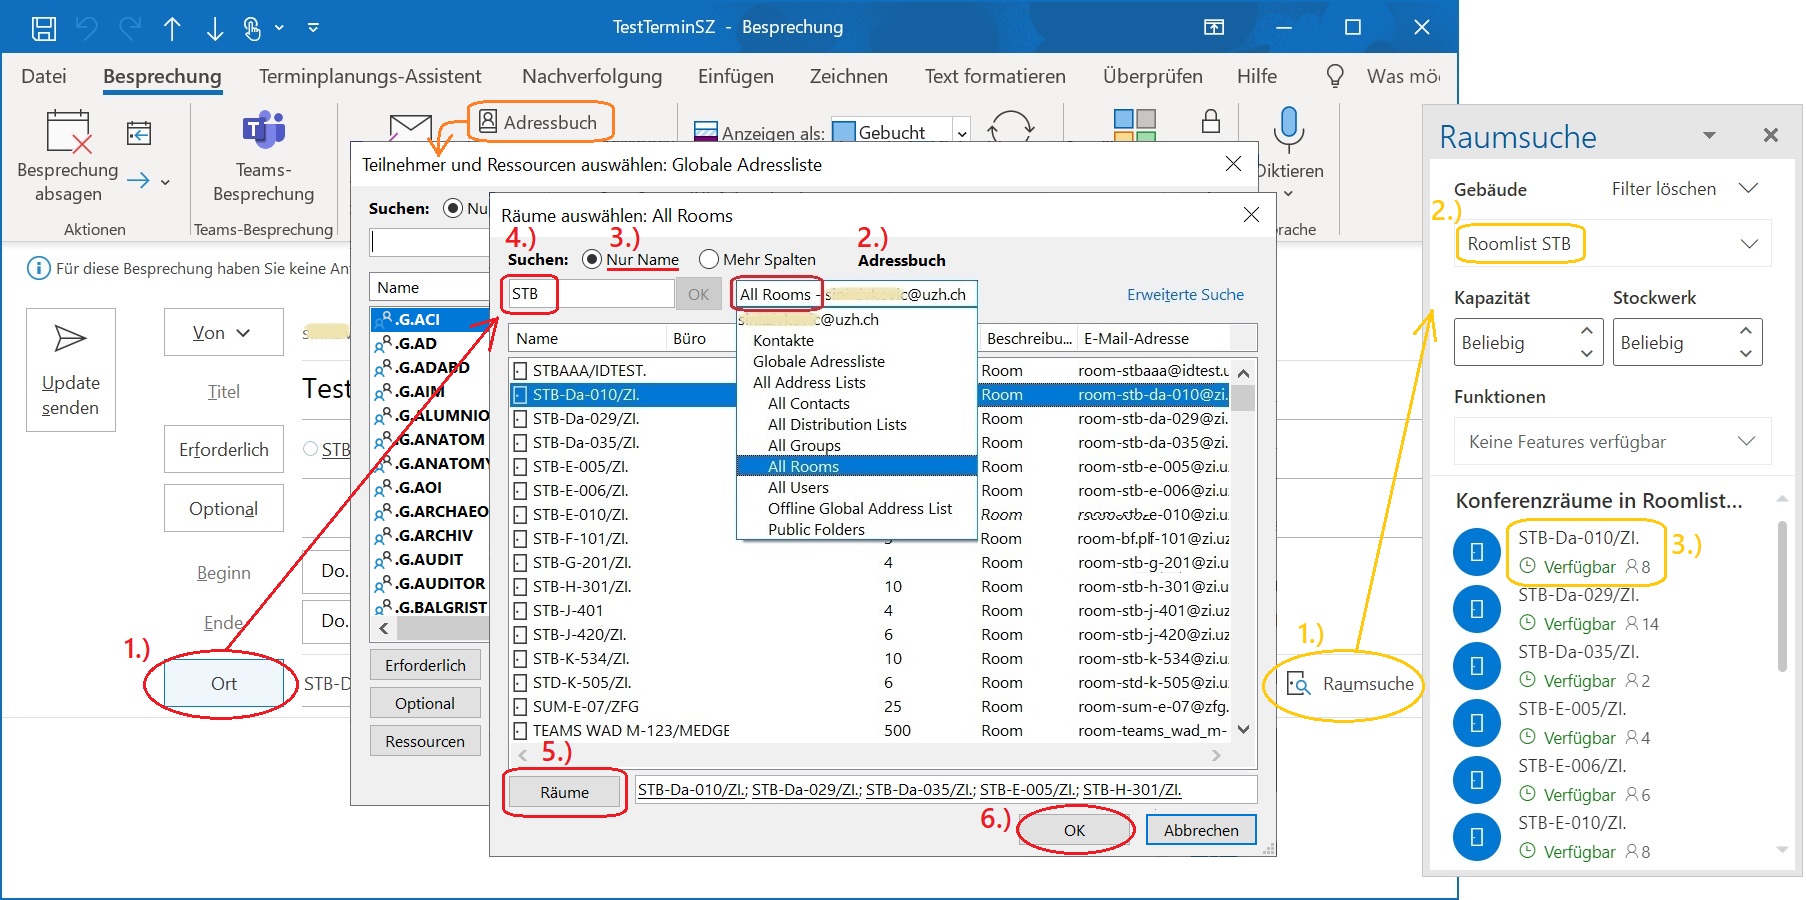Screen dimensions: 1806x900
Task: Click the Besprechung absagen calendar icon
Action: coord(68,132)
